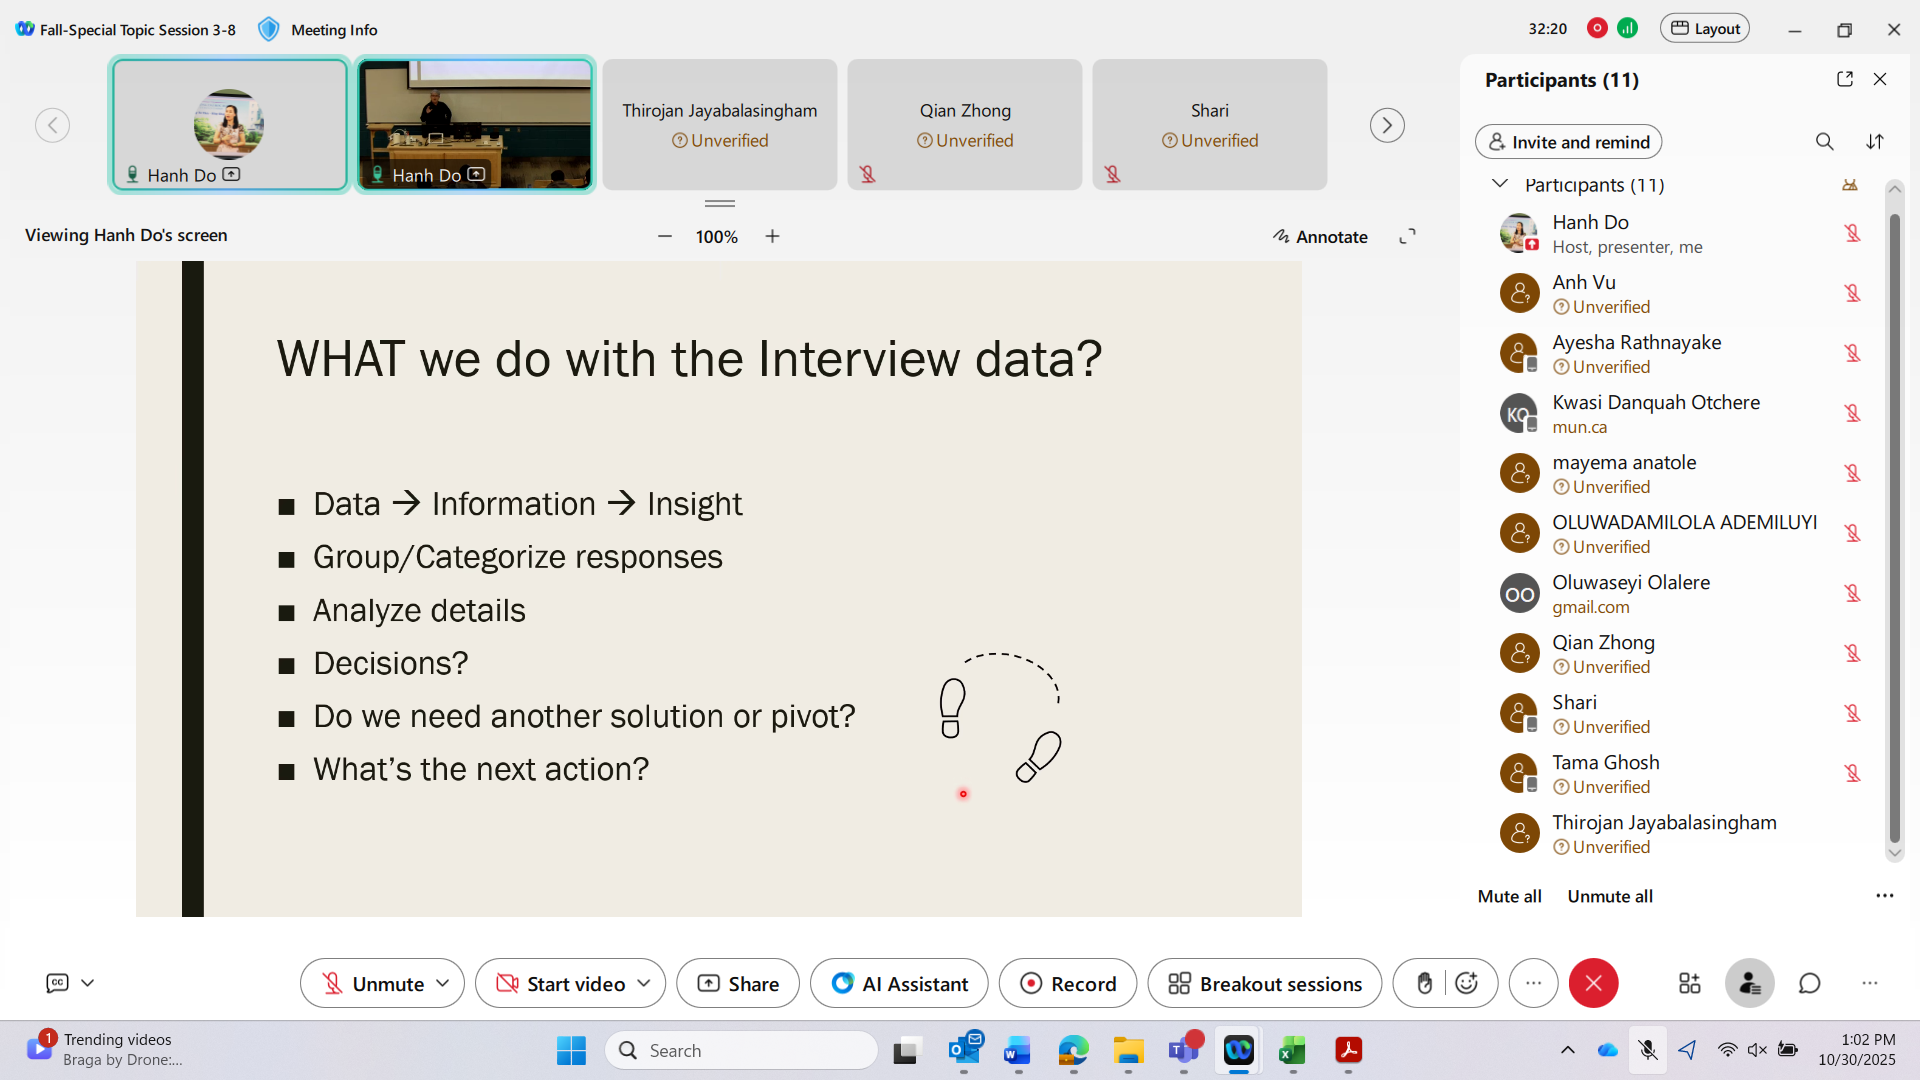The width and height of the screenshot is (1920, 1080).
Task: Click Mute all
Action: (1509, 897)
